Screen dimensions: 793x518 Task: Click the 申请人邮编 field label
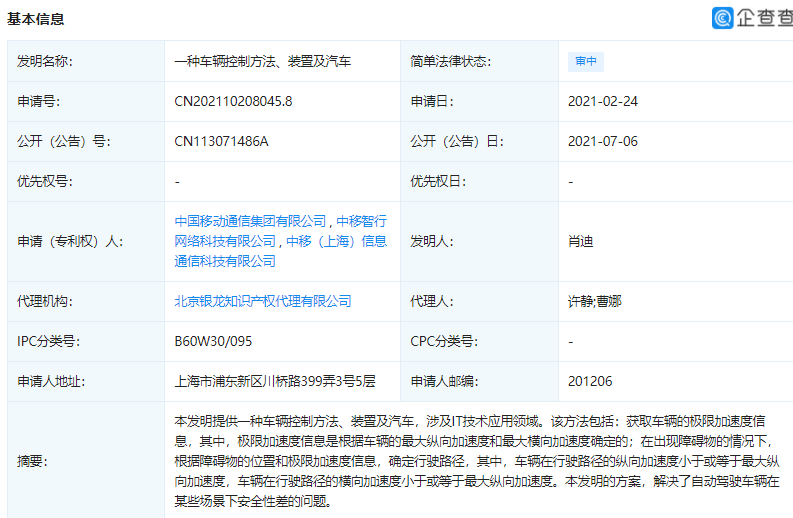[444, 381]
